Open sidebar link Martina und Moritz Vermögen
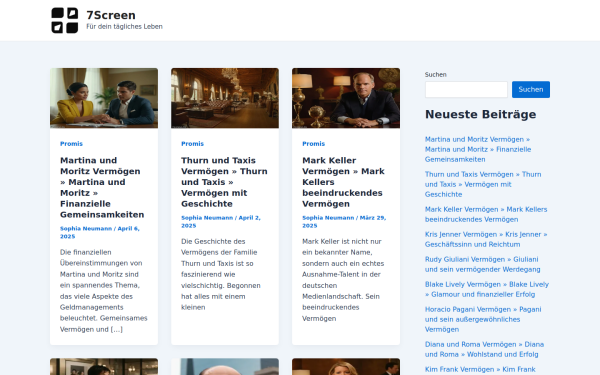600x375 pixels. tap(478, 149)
